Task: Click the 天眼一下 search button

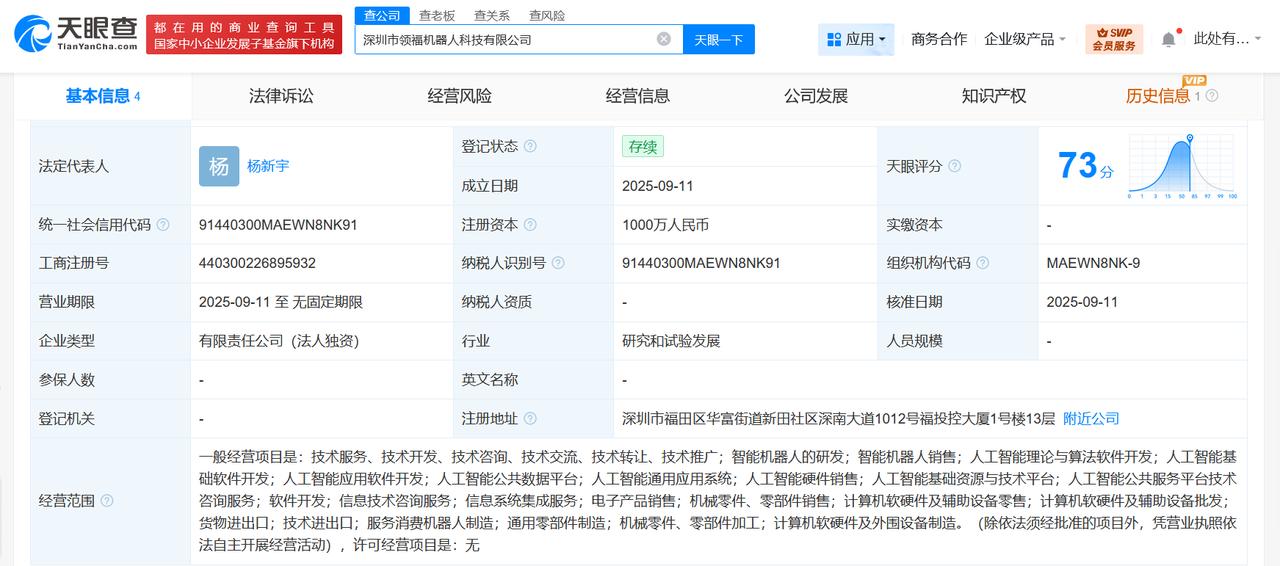Action: (x=719, y=39)
